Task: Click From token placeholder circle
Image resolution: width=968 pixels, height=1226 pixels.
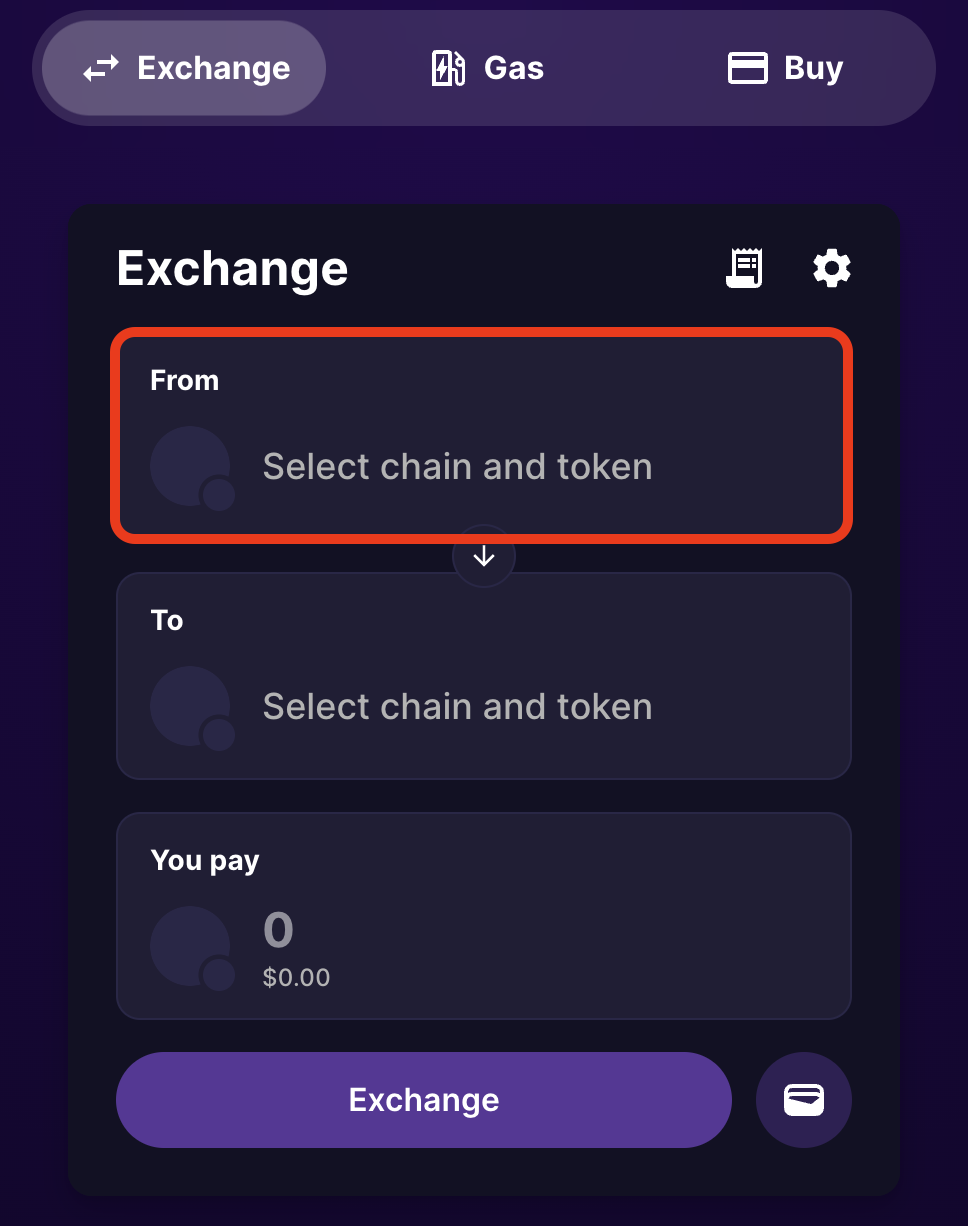Action: [190, 466]
